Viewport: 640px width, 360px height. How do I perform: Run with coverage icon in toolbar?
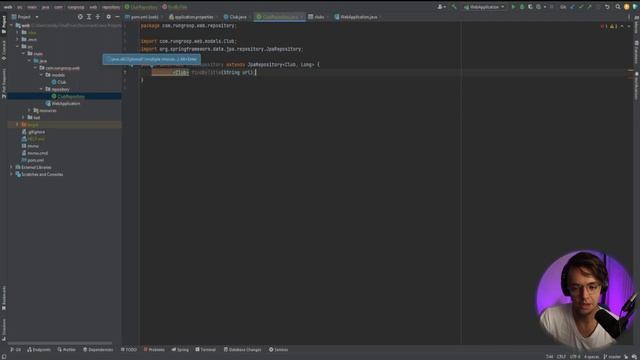point(530,7)
